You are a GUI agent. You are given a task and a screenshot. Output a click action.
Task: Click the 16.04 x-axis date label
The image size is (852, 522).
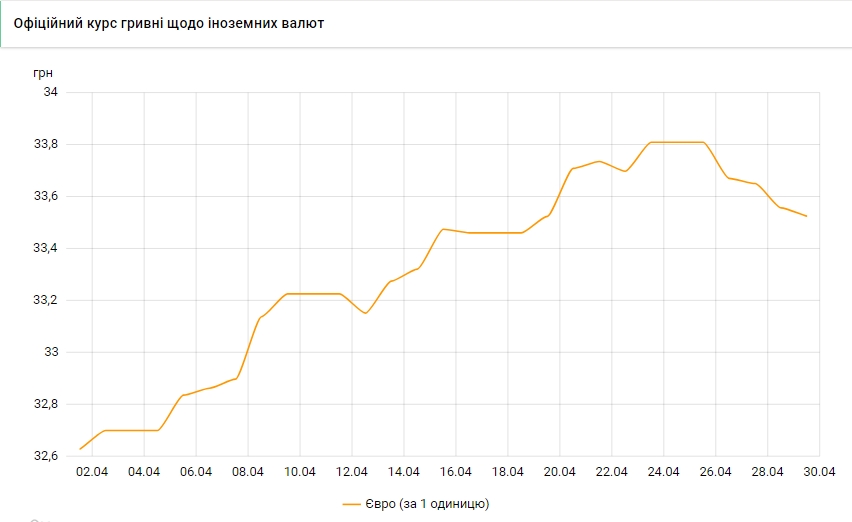coord(456,472)
